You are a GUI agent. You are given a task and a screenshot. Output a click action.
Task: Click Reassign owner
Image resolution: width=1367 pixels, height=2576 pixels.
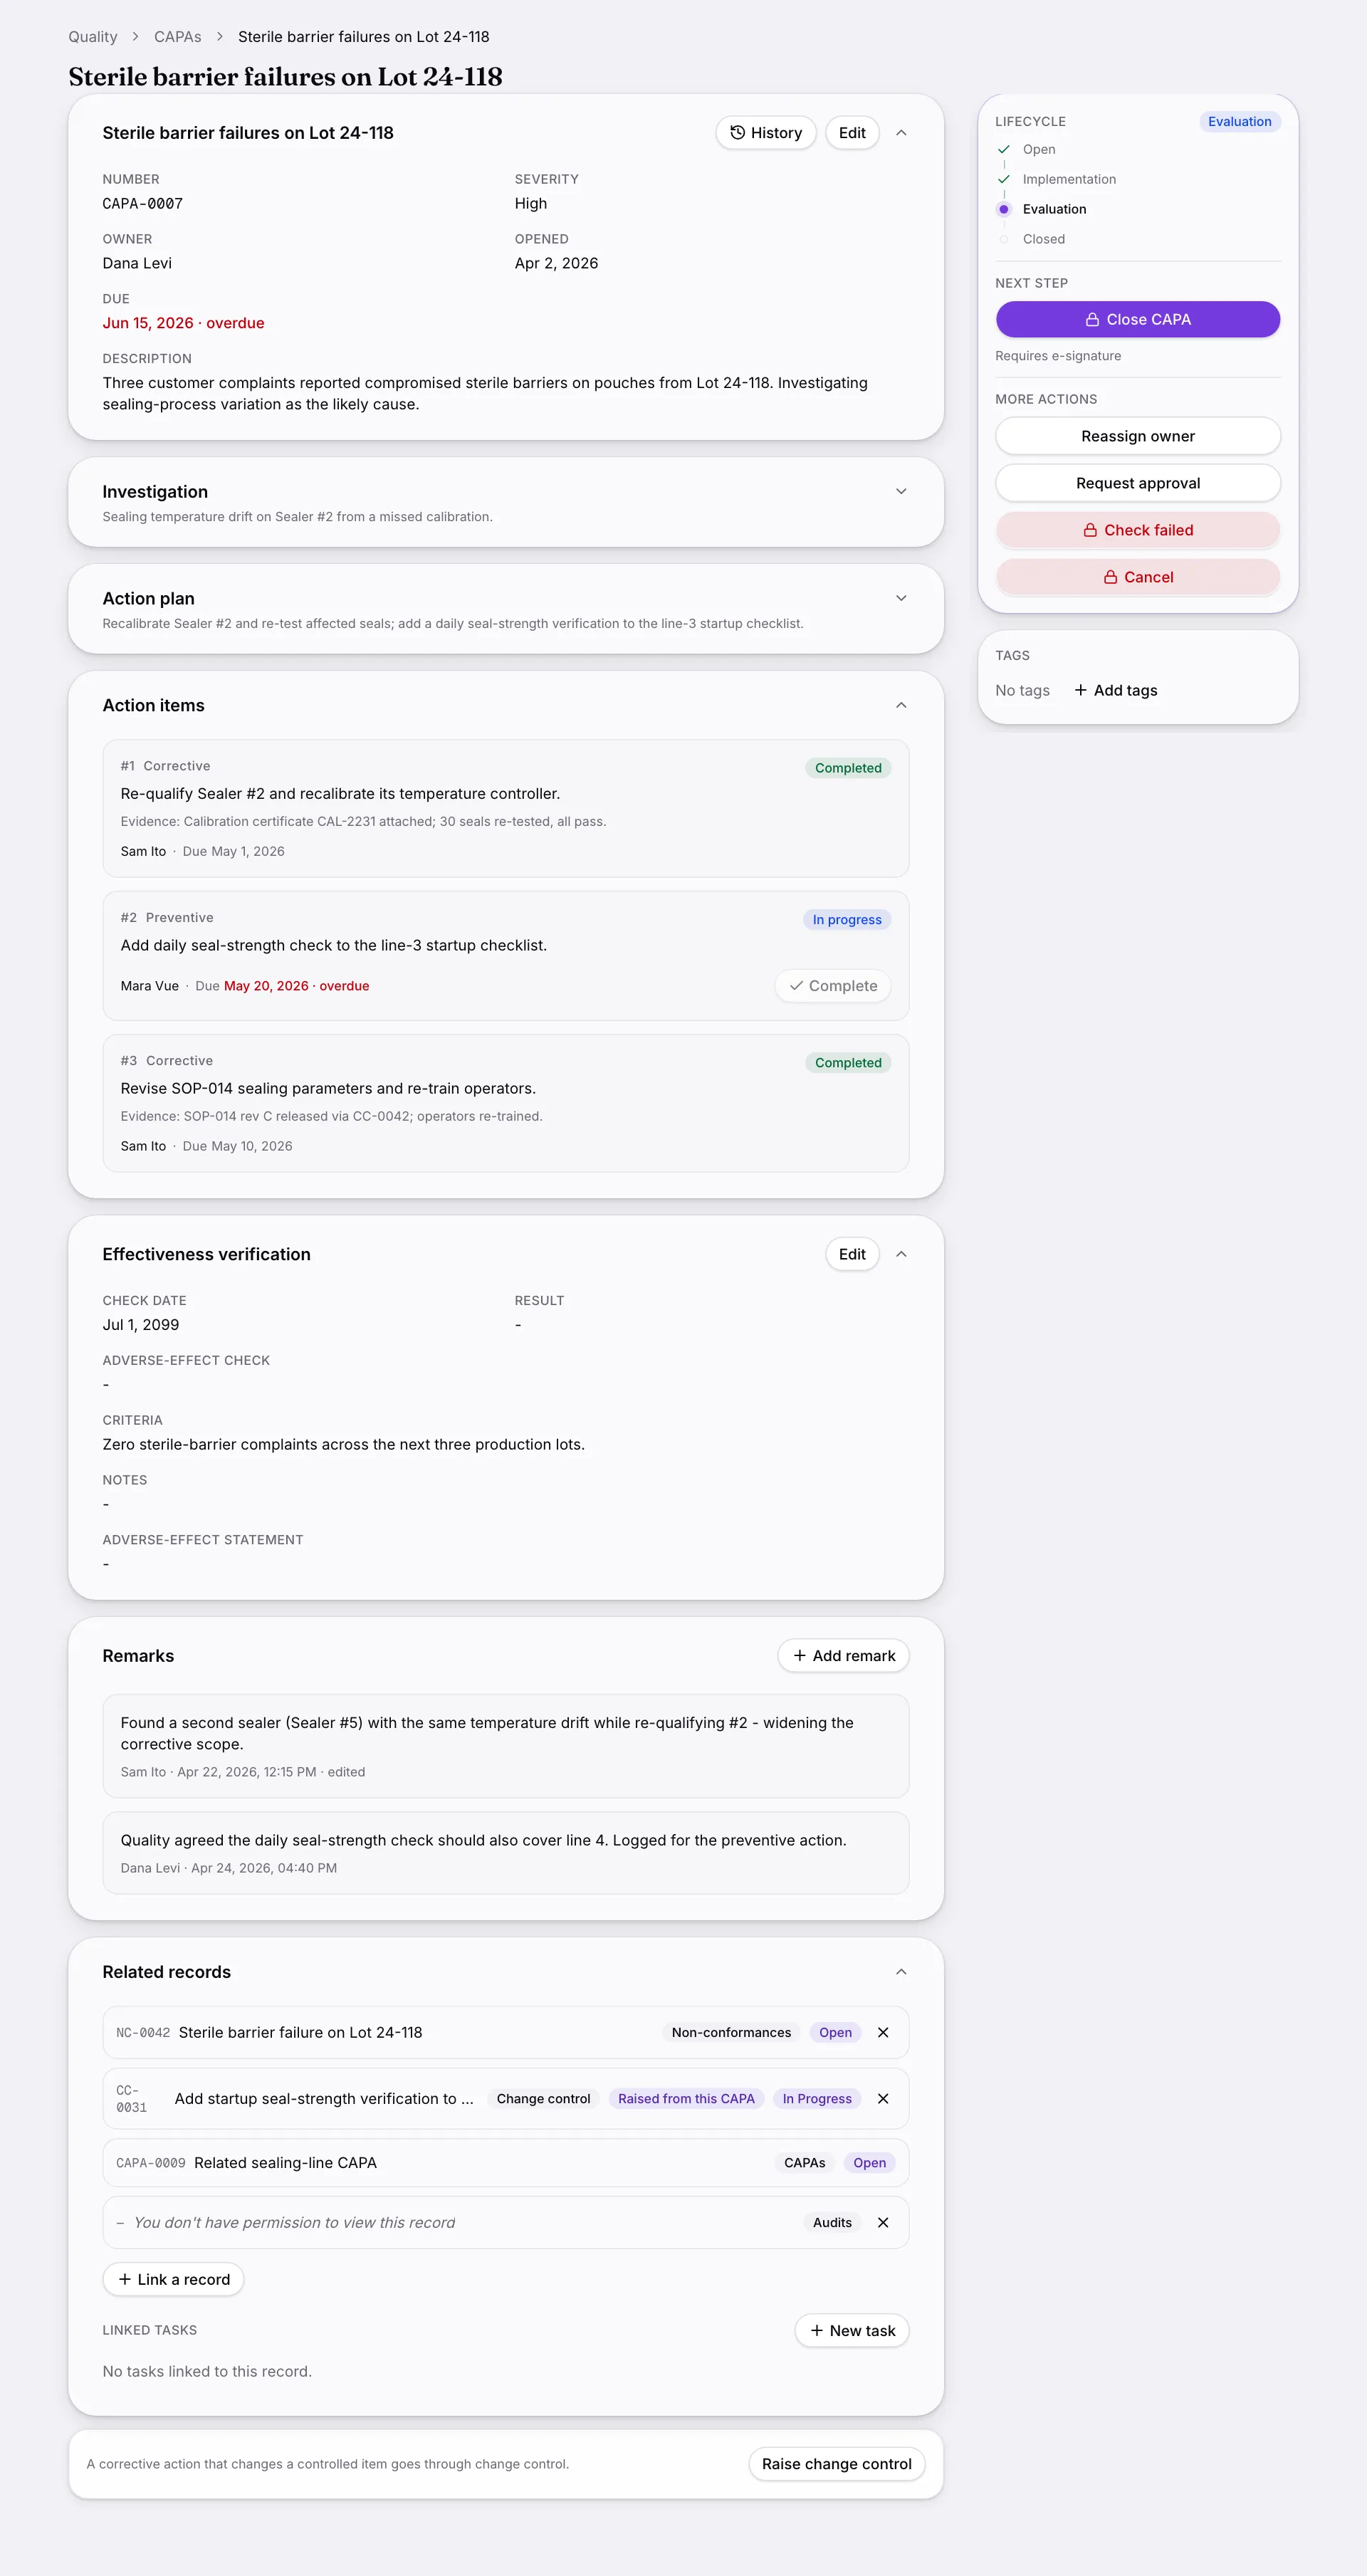pyautogui.click(x=1138, y=436)
